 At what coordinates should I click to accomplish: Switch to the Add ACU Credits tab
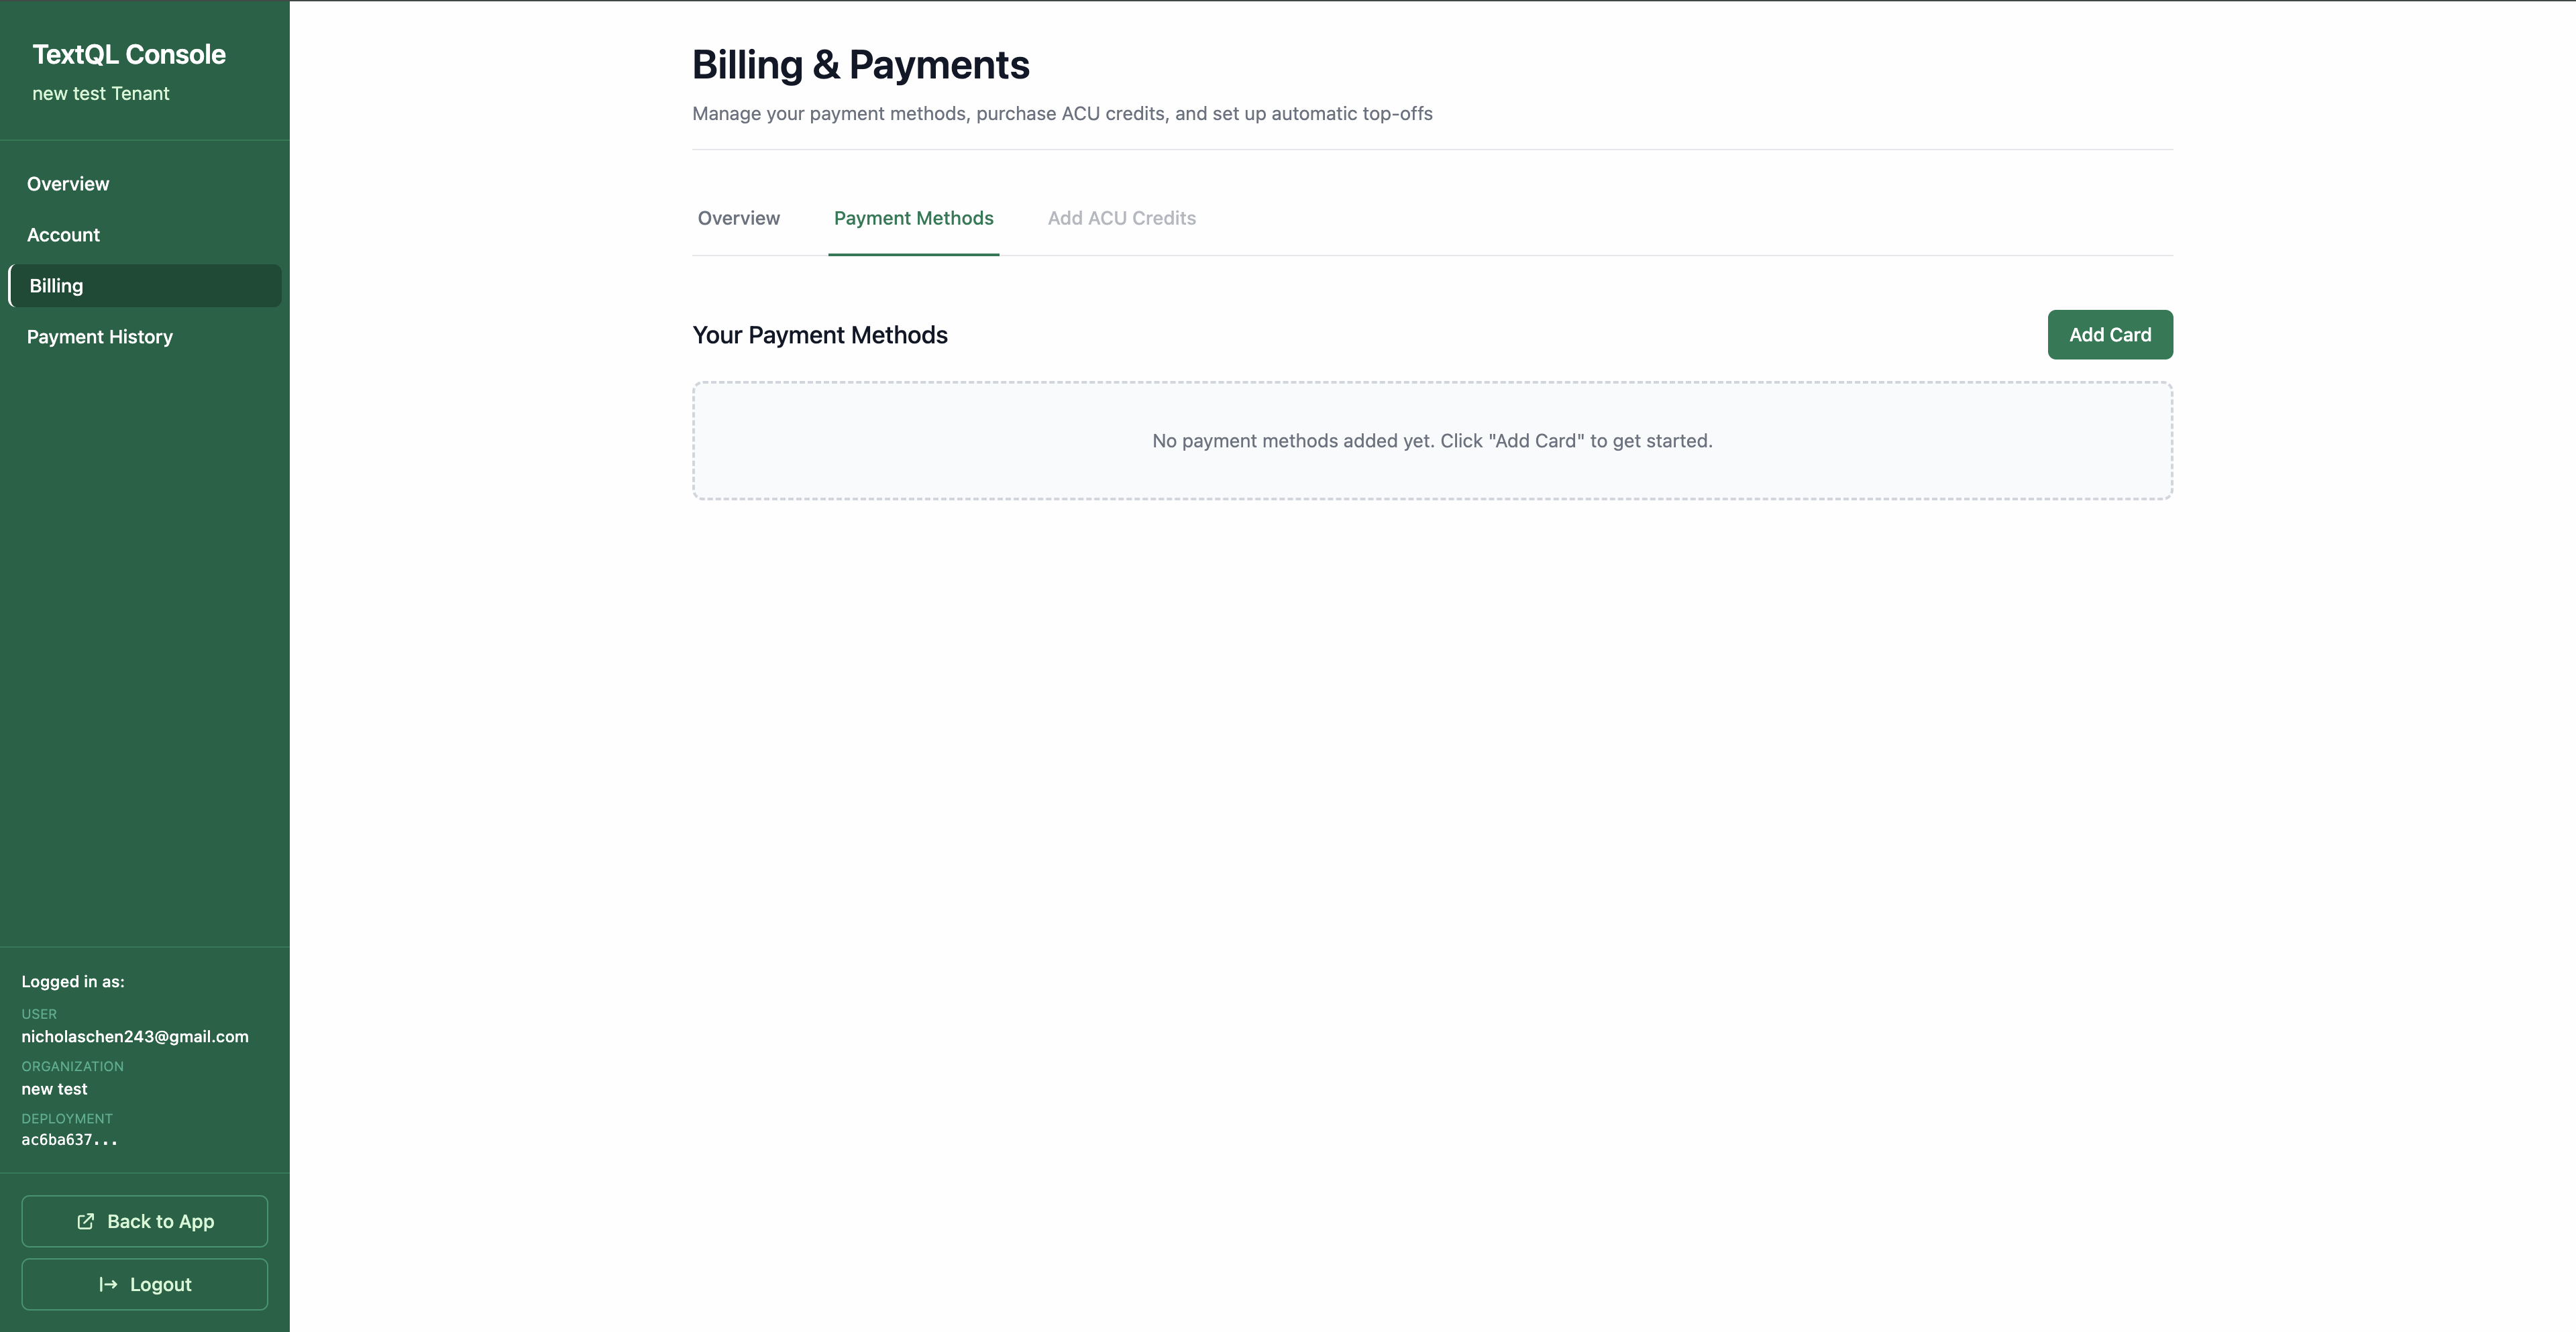1121,218
